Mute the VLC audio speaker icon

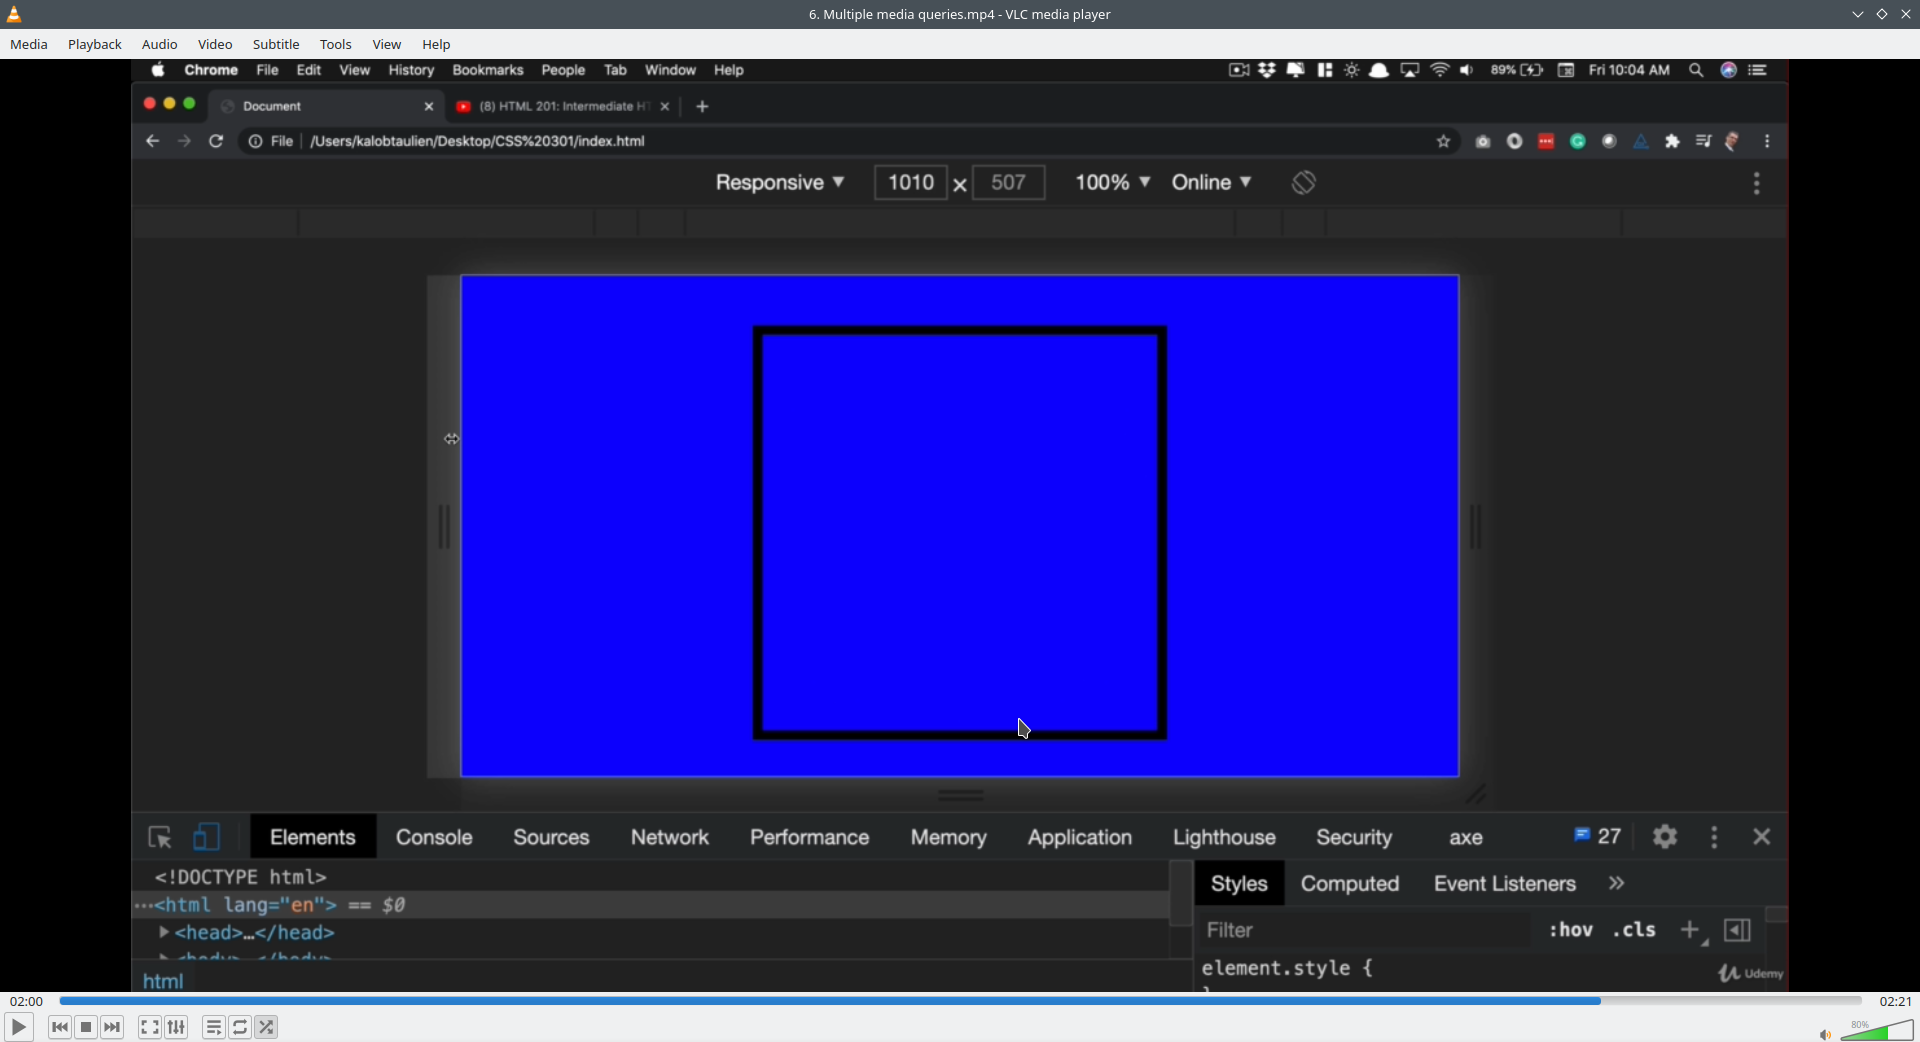(1825, 1034)
